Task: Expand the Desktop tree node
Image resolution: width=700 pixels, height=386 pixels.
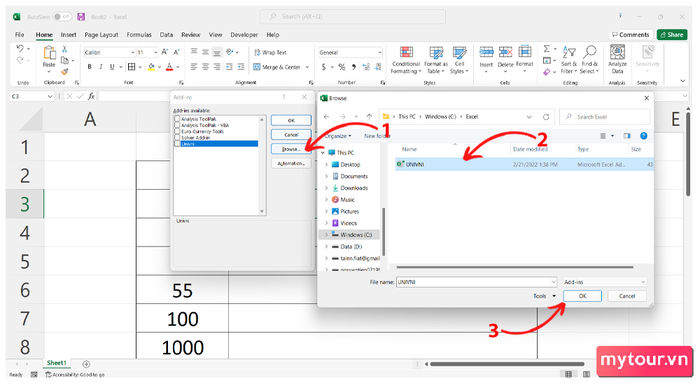Action: pos(326,165)
